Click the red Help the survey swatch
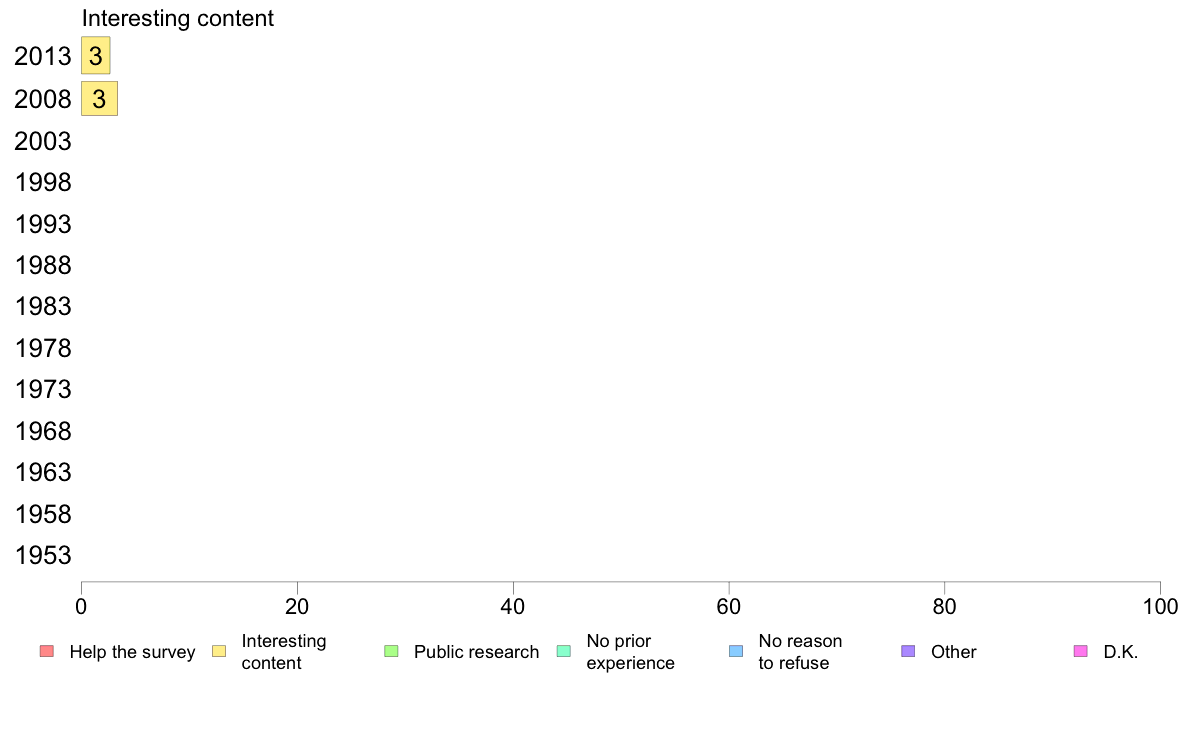 [x=47, y=652]
